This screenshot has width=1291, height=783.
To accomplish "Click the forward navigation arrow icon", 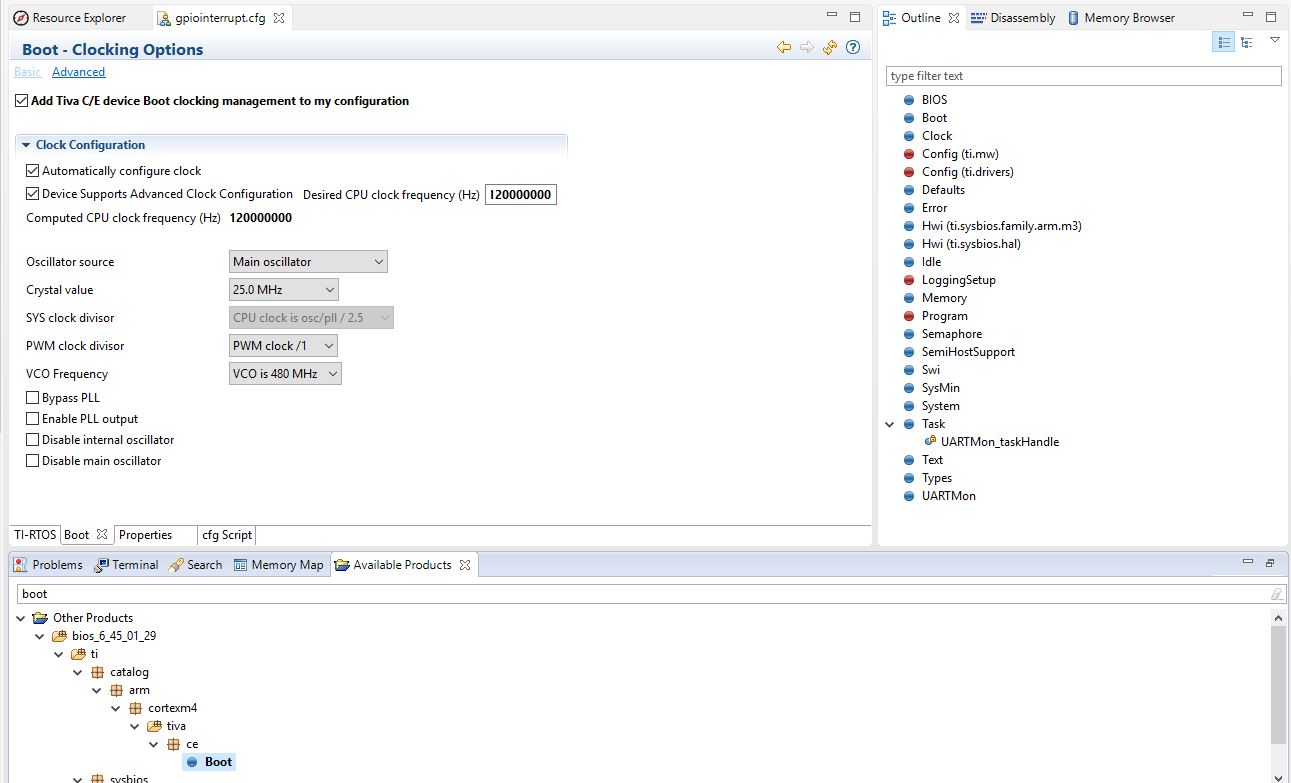I will click(x=807, y=48).
